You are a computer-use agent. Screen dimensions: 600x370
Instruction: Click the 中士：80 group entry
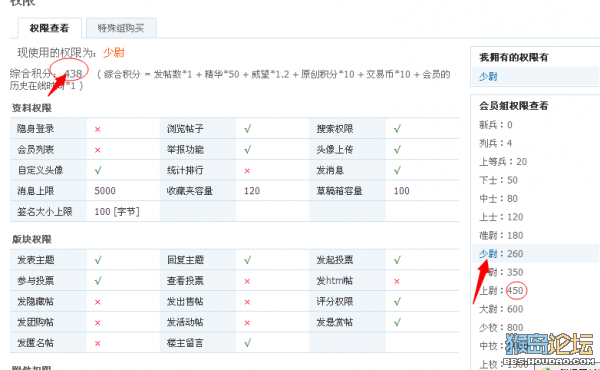[x=498, y=199]
